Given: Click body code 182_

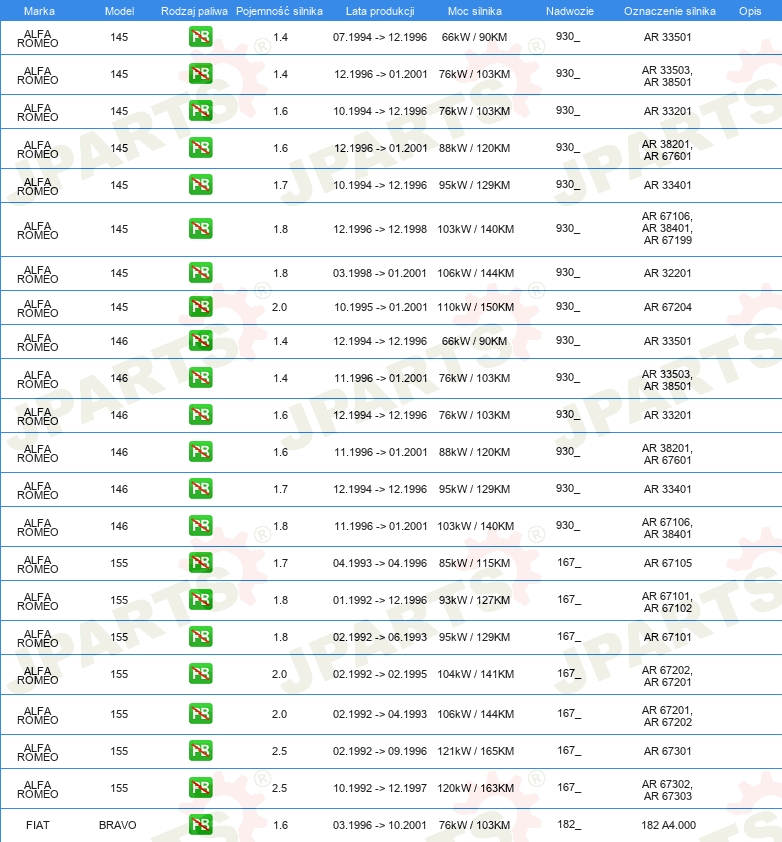Looking at the screenshot, I should click(x=568, y=824).
